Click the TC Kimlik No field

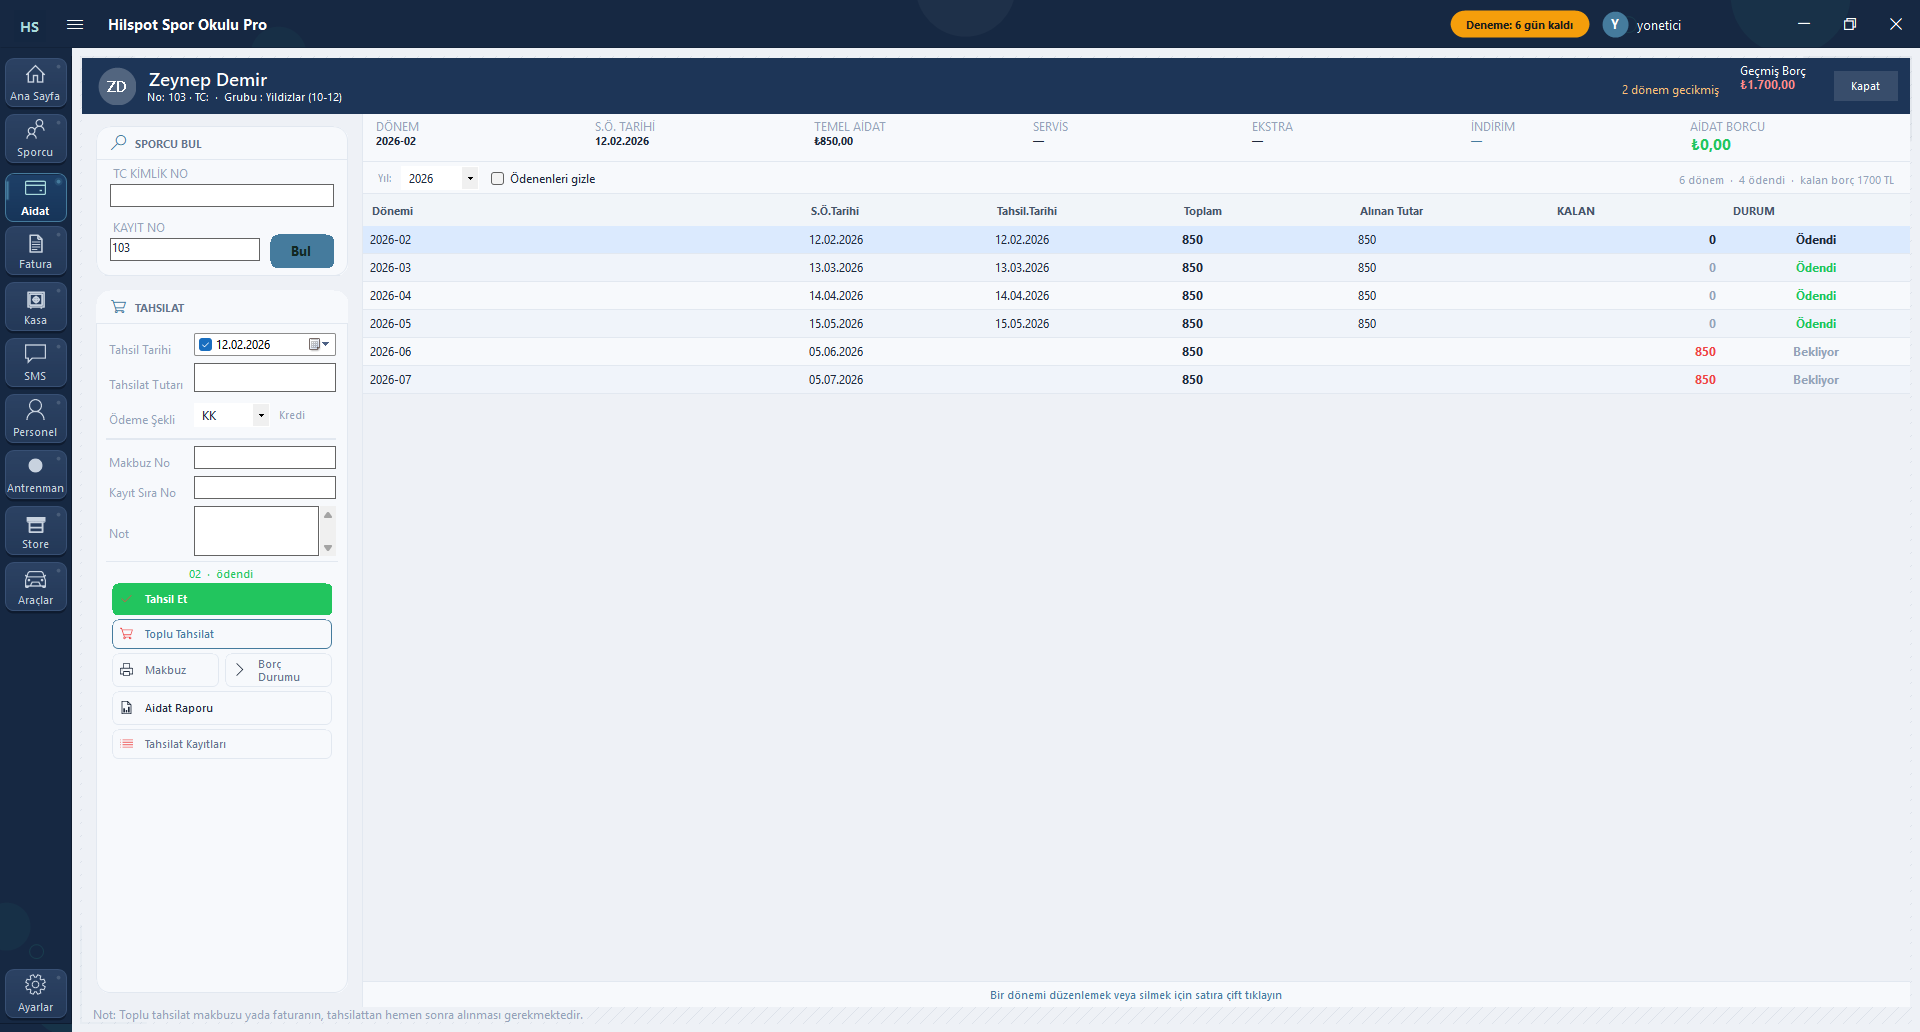(x=222, y=196)
